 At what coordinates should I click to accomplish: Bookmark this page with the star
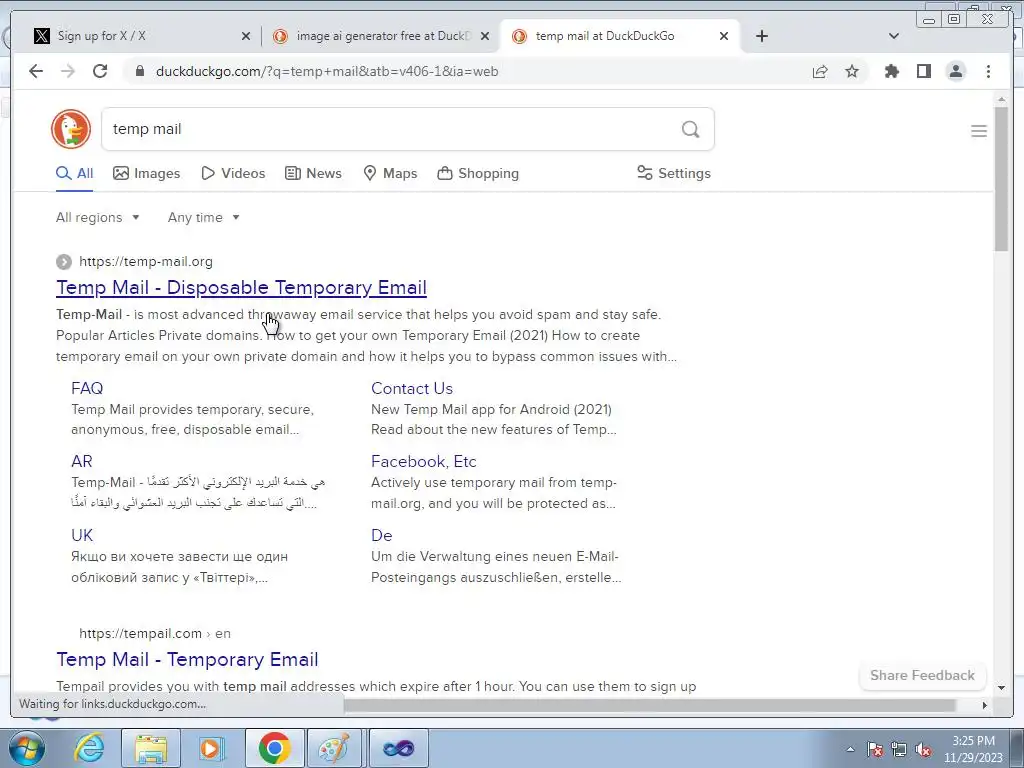pyautogui.click(x=852, y=71)
